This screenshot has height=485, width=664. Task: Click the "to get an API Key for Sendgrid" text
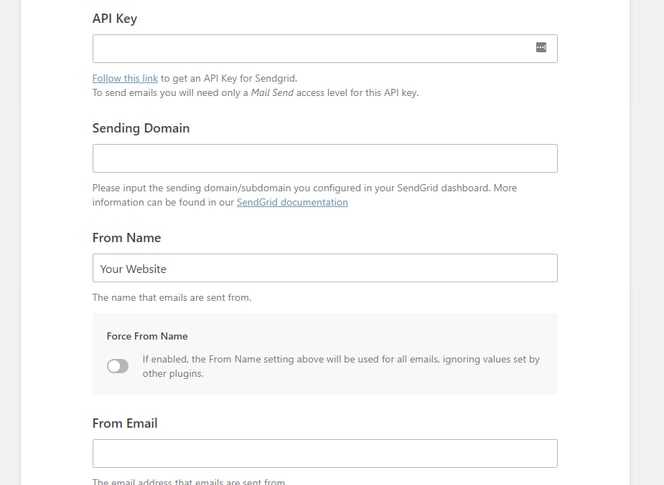pyautogui.click(x=229, y=78)
